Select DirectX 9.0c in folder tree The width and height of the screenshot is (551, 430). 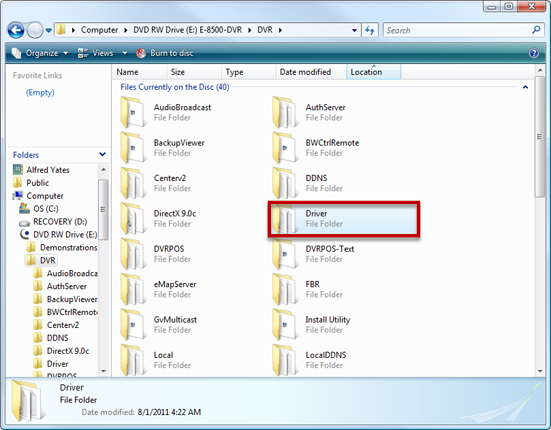pyautogui.click(x=61, y=351)
